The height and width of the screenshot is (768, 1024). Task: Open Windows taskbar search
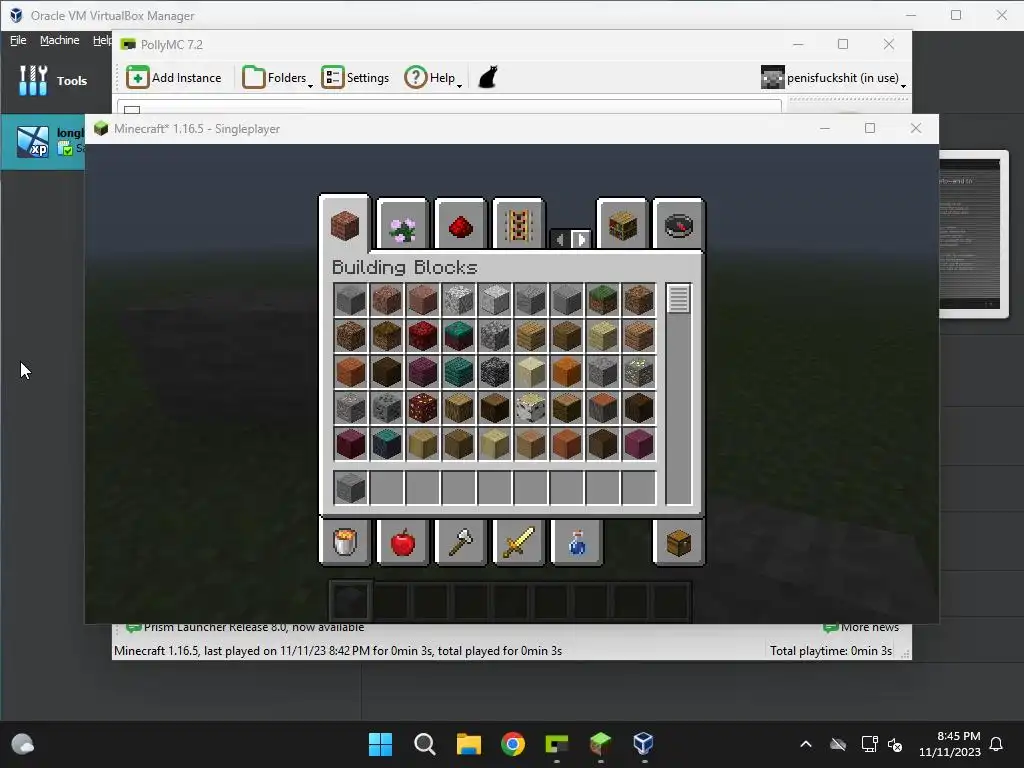pos(424,744)
